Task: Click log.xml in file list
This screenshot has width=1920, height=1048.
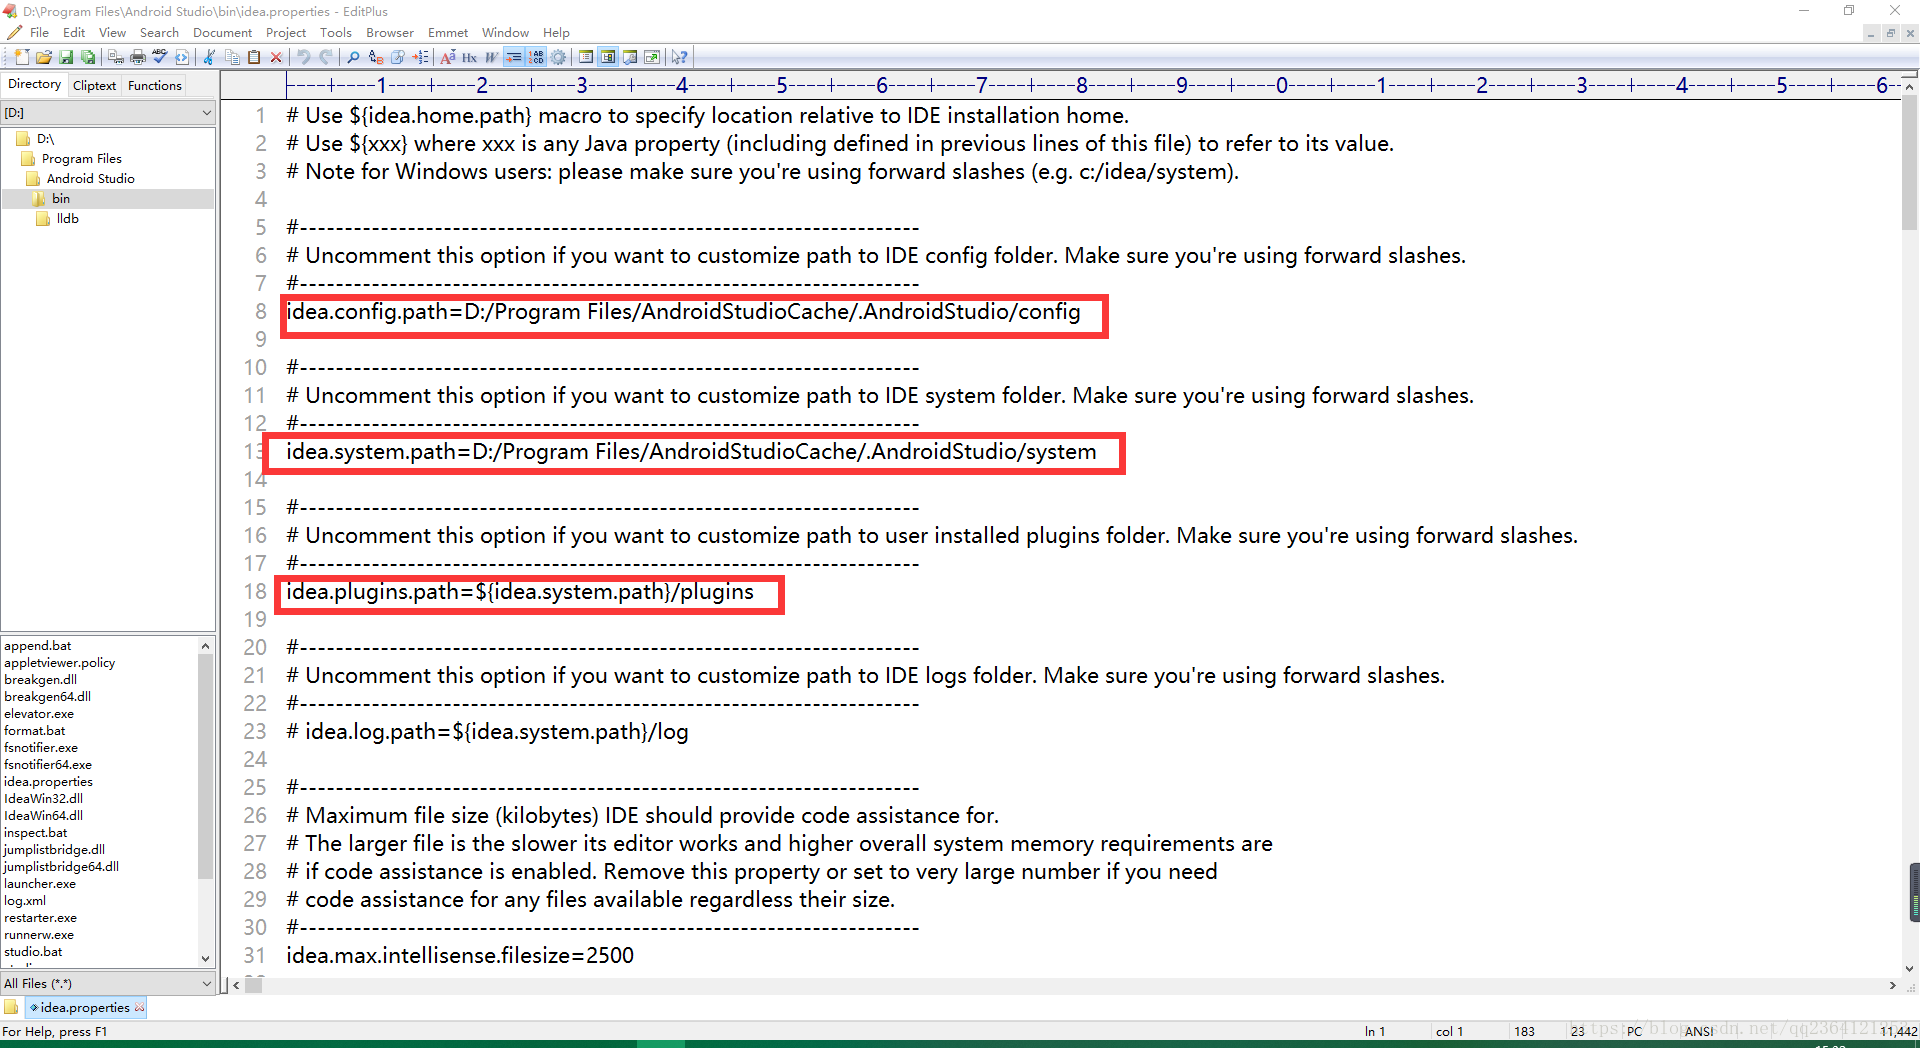Action: 25,901
